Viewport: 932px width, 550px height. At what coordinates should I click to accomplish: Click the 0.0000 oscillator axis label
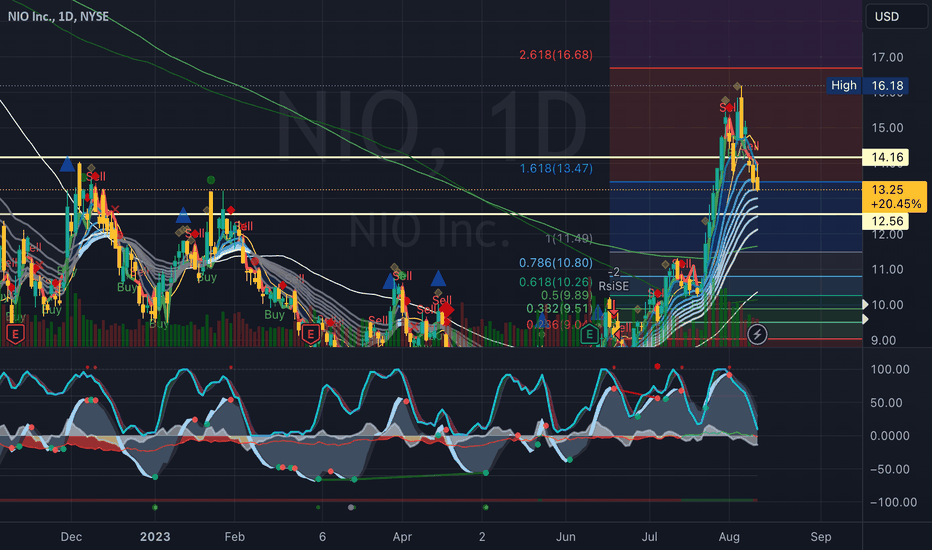tap(890, 436)
